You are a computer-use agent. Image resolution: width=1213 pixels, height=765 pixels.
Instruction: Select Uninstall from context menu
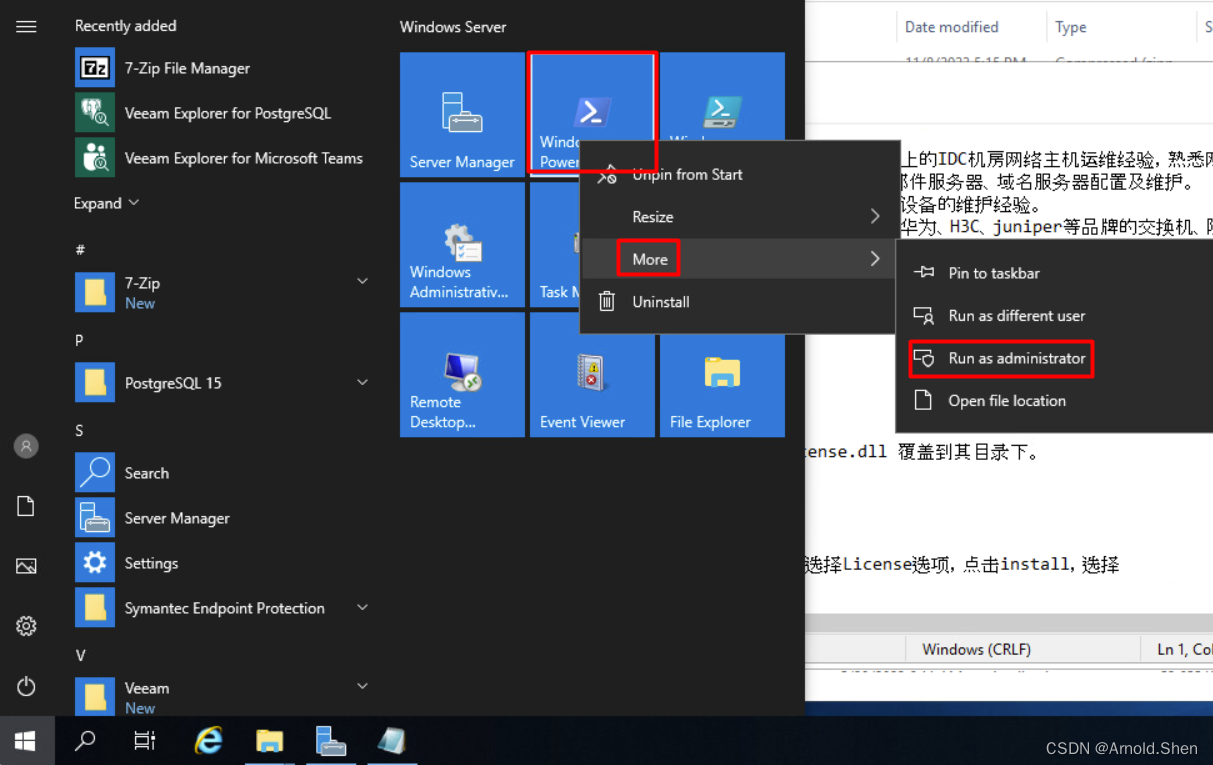pos(737,301)
